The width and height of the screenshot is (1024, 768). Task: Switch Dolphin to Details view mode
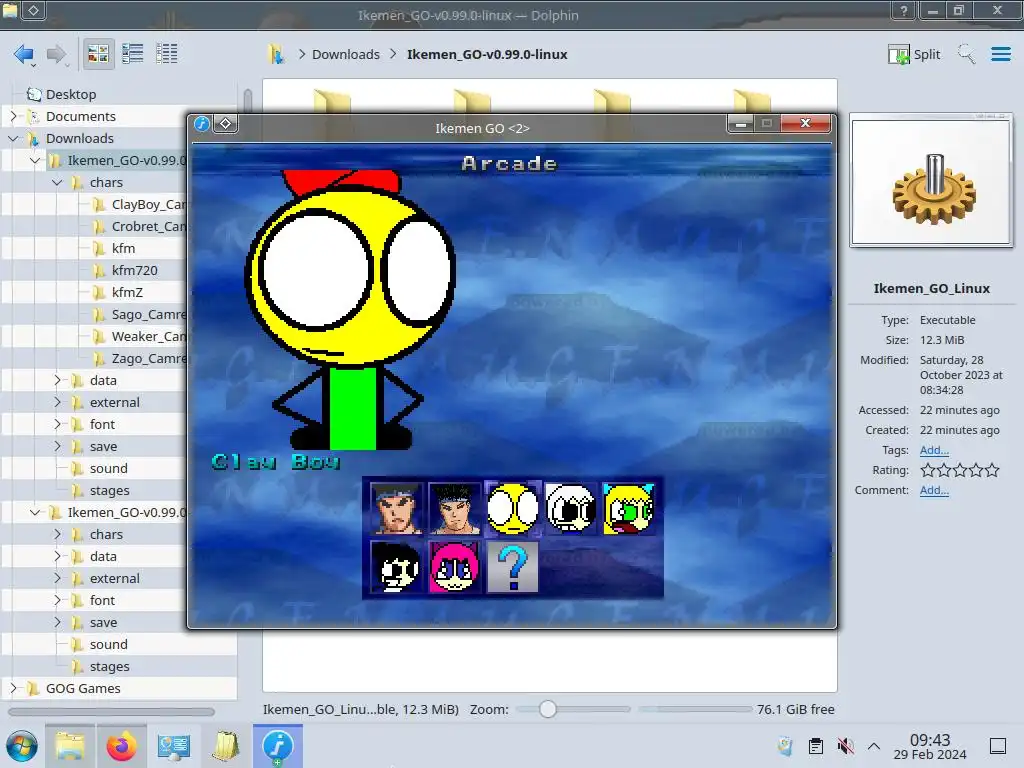pos(167,54)
